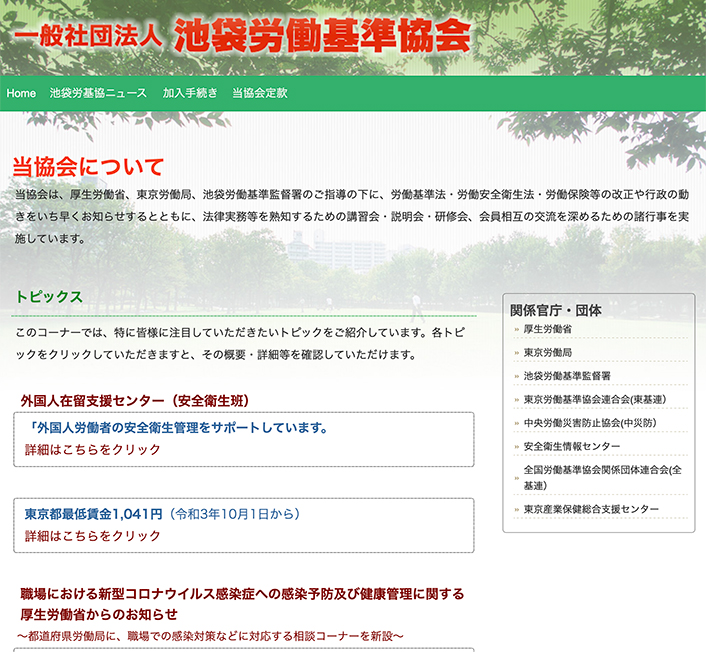706x652 pixels.
Task: Click 詳細はこちらをクリック under 外国人労働者 topic
Action: tap(93, 450)
